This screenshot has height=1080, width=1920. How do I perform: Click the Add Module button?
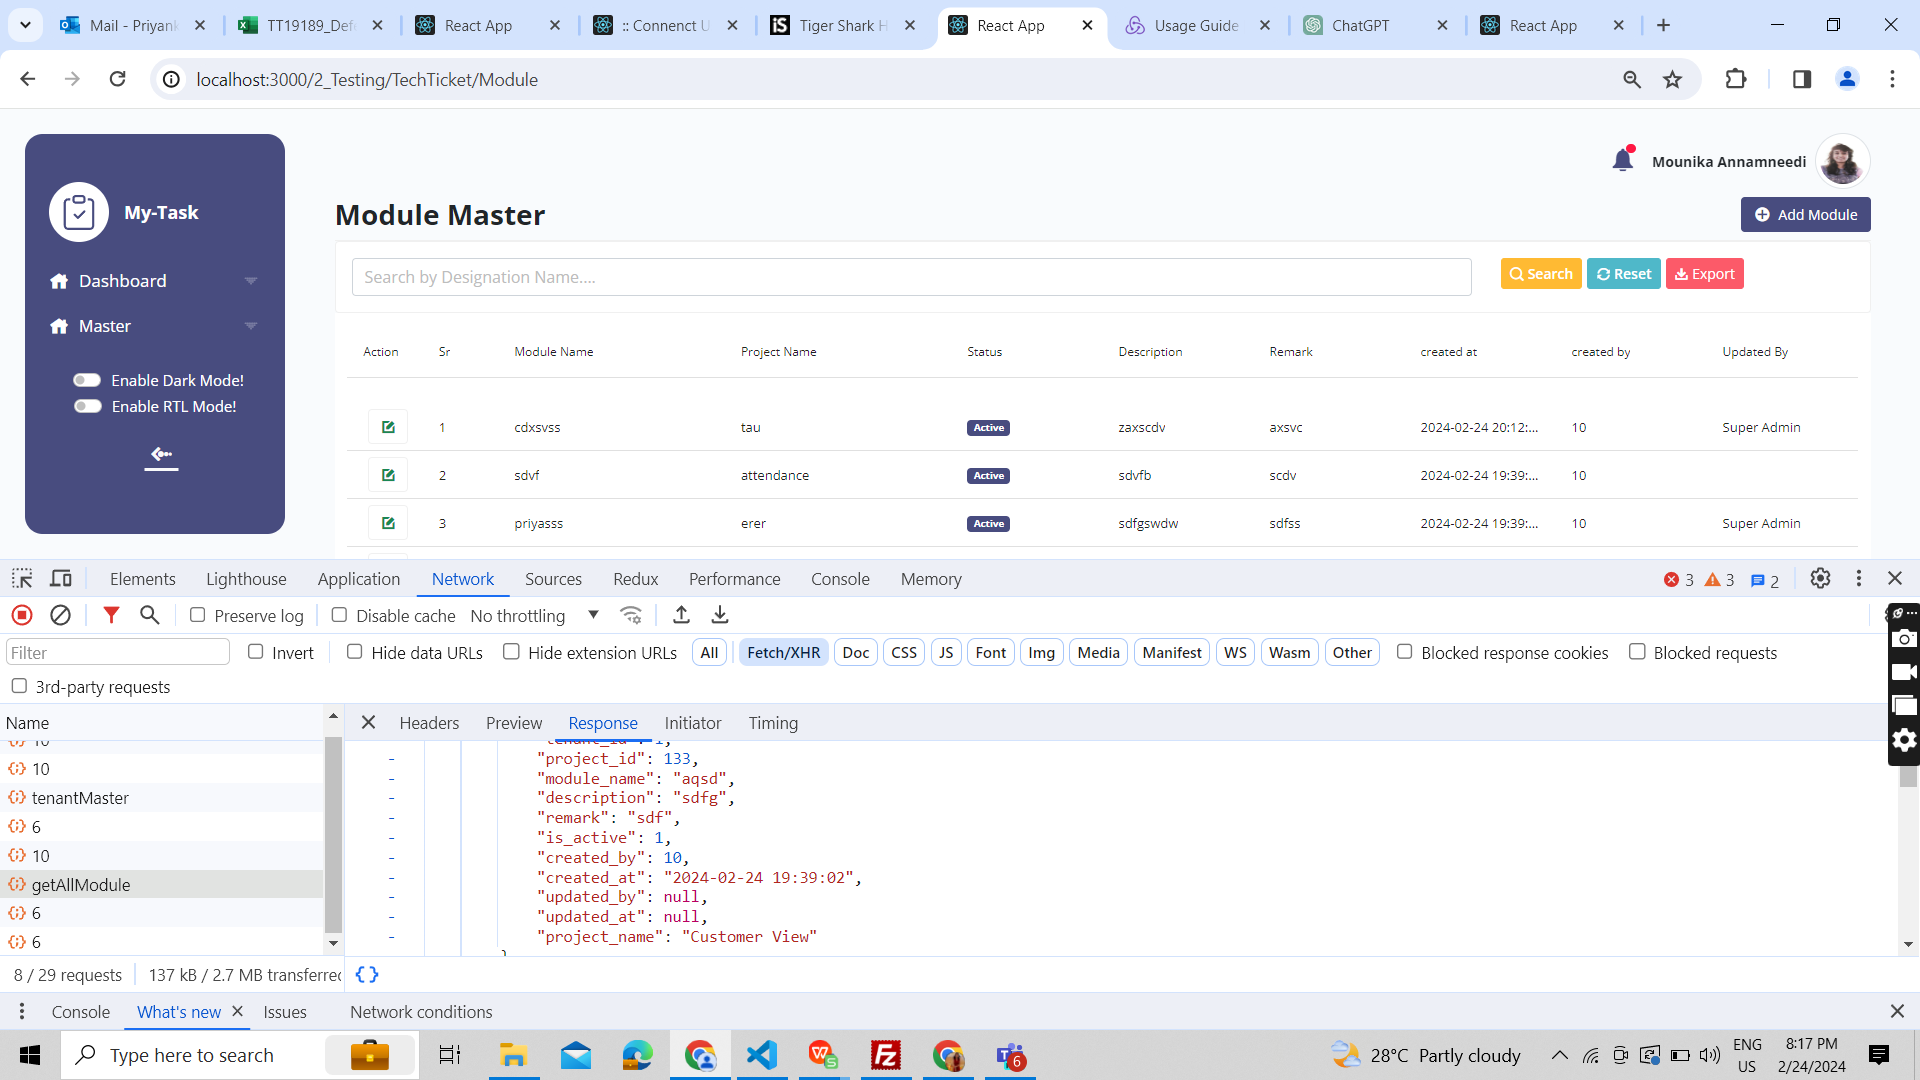click(1805, 214)
